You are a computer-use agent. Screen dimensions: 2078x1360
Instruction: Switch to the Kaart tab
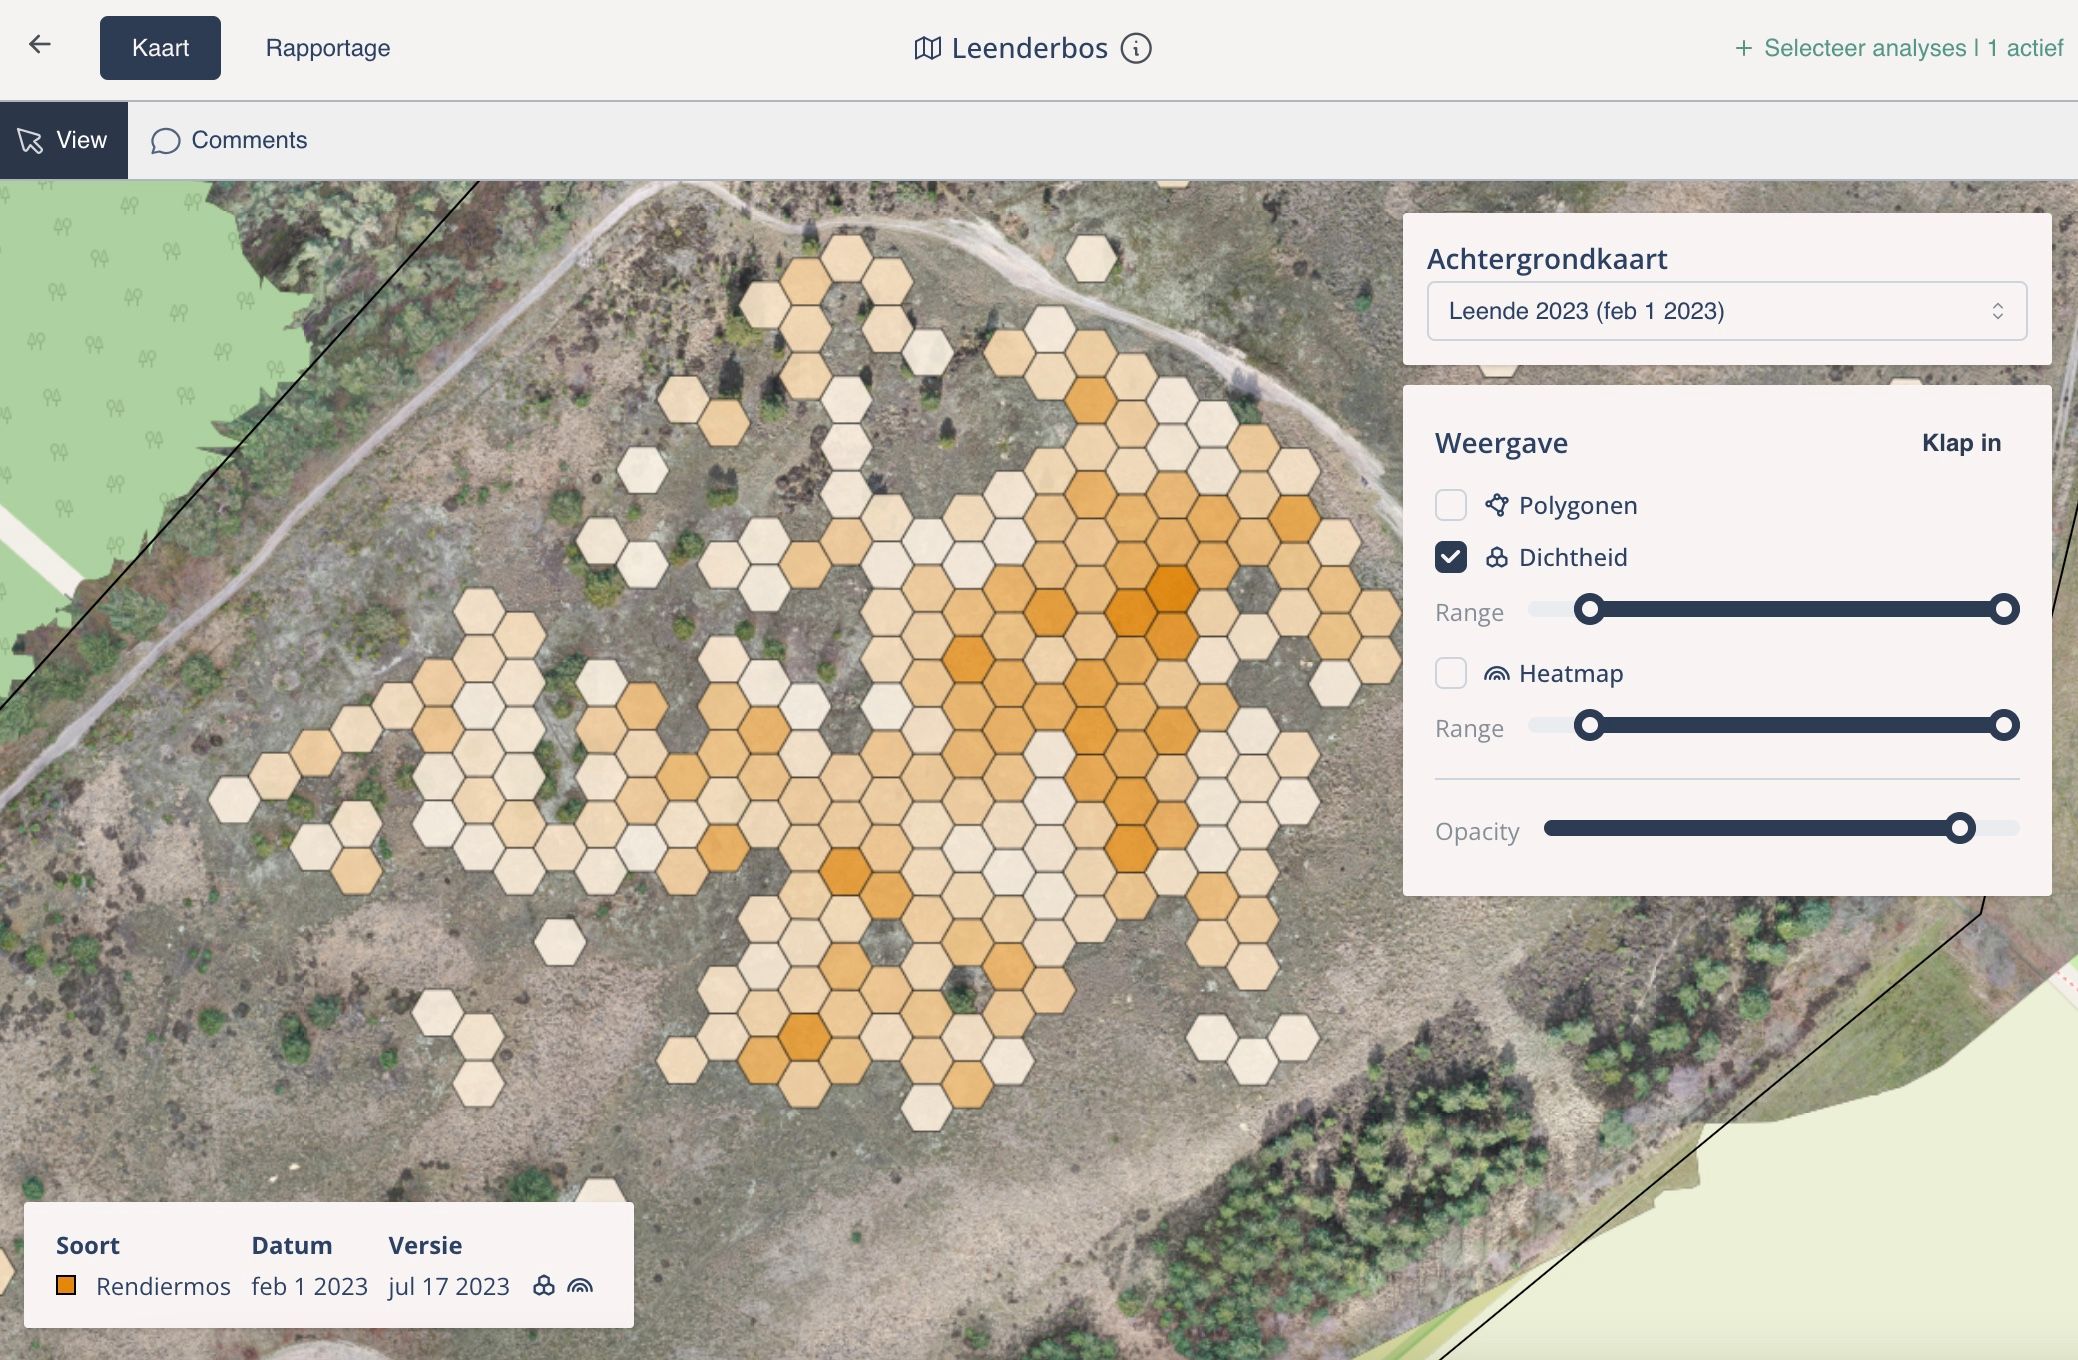click(x=160, y=48)
